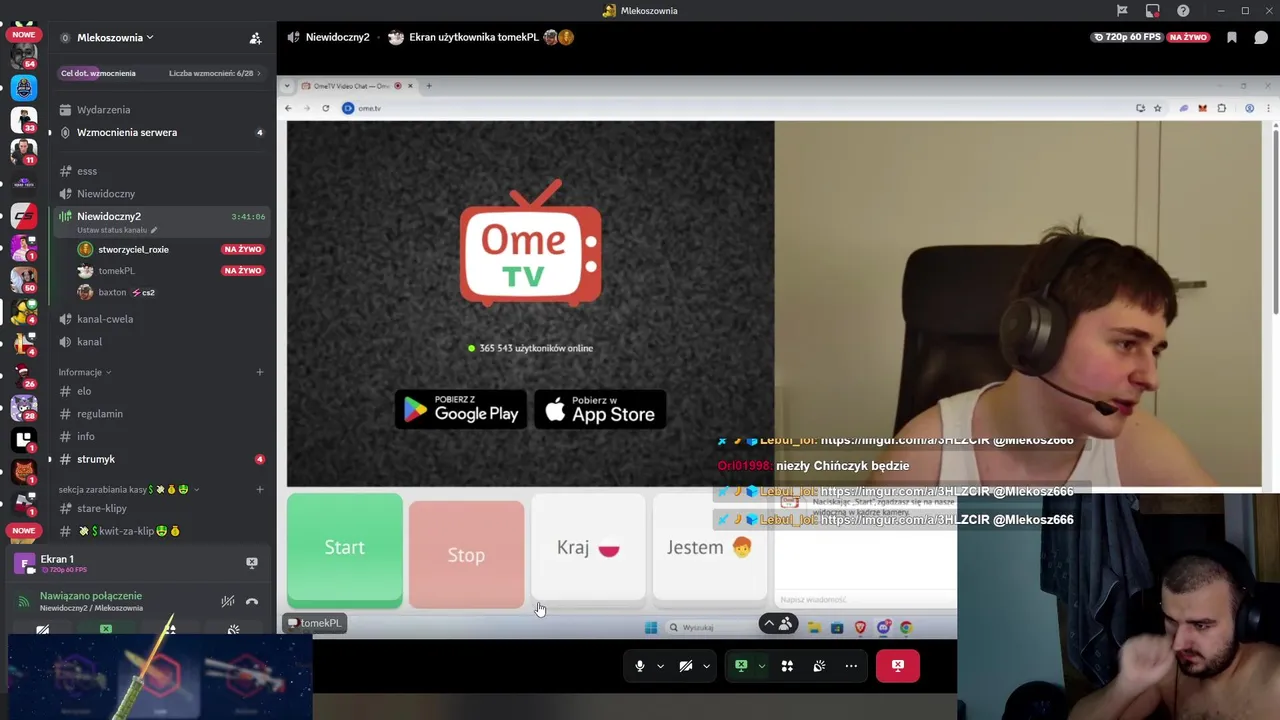Click the invite members icon beside Mlekoszownia
The height and width of the screenshot is (720, 1280).
[255, 38]
